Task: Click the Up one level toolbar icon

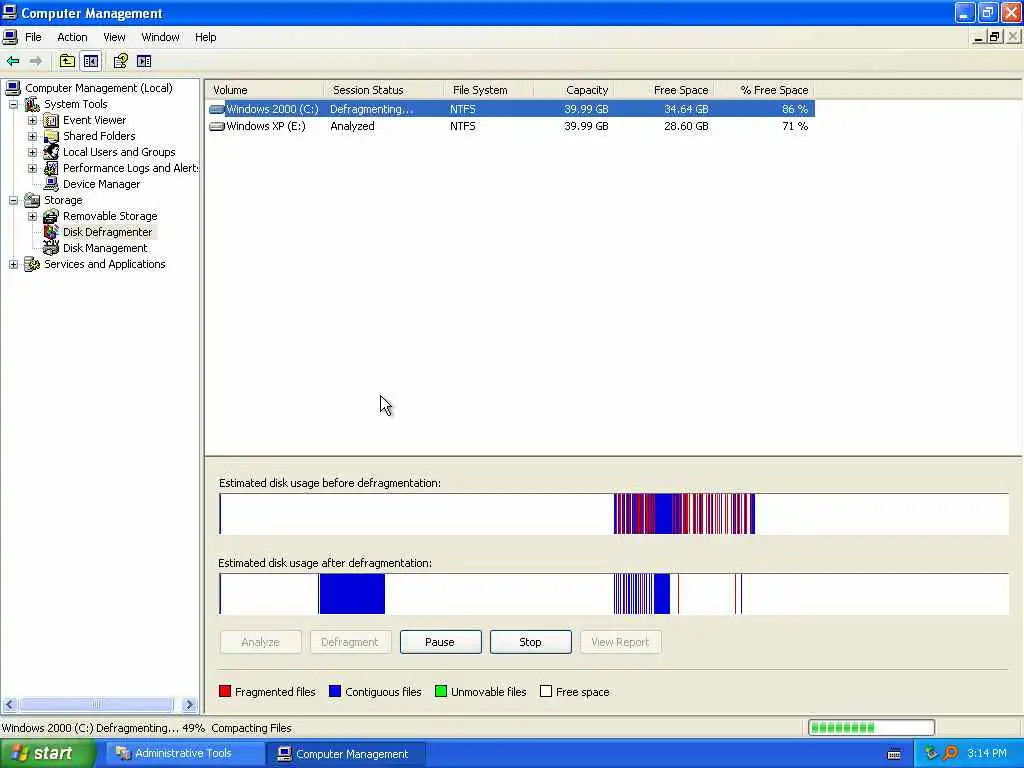Action: (67, 61)
